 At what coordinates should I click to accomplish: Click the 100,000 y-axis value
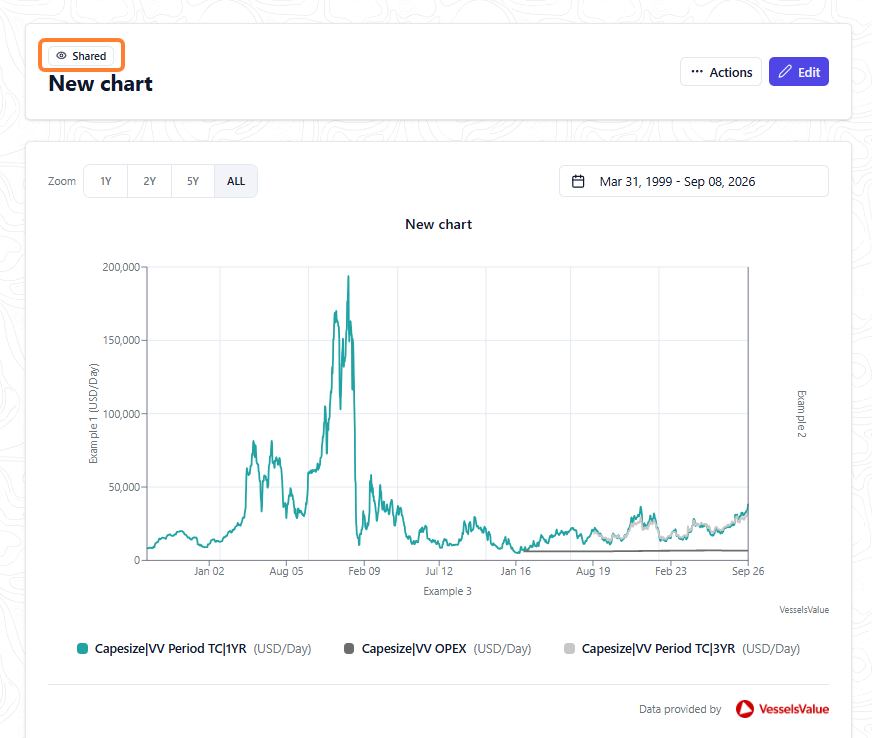tap(121, 414)
